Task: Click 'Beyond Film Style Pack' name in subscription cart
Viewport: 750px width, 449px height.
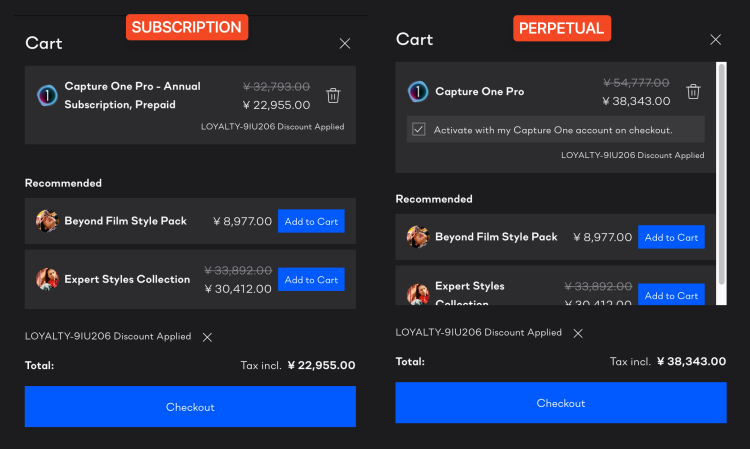Action: 125,221
